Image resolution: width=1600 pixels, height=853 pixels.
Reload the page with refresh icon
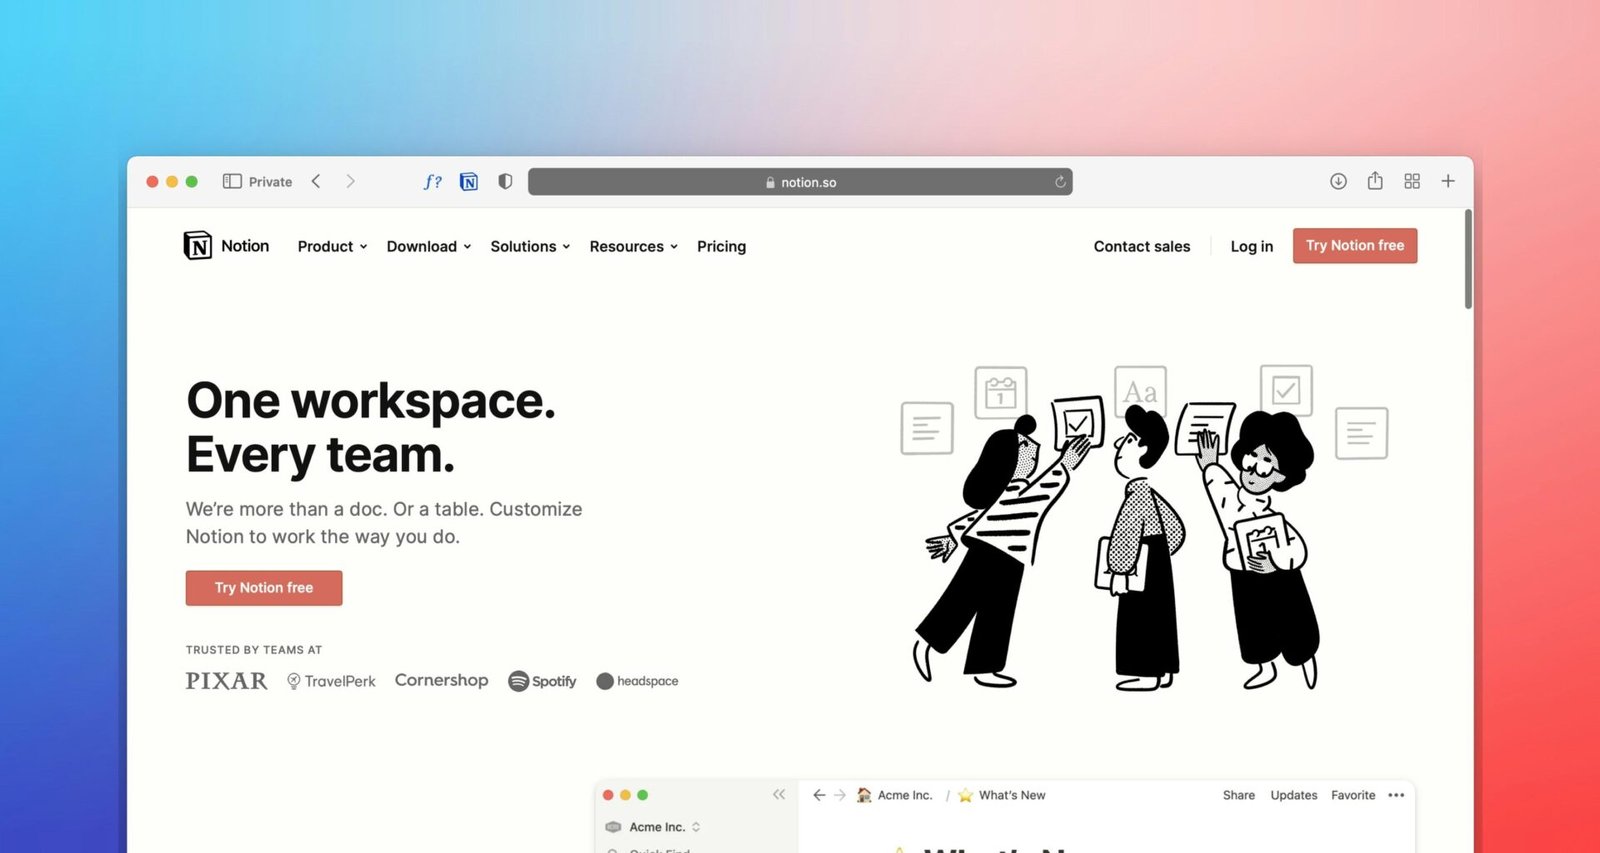coord(1060,182)
